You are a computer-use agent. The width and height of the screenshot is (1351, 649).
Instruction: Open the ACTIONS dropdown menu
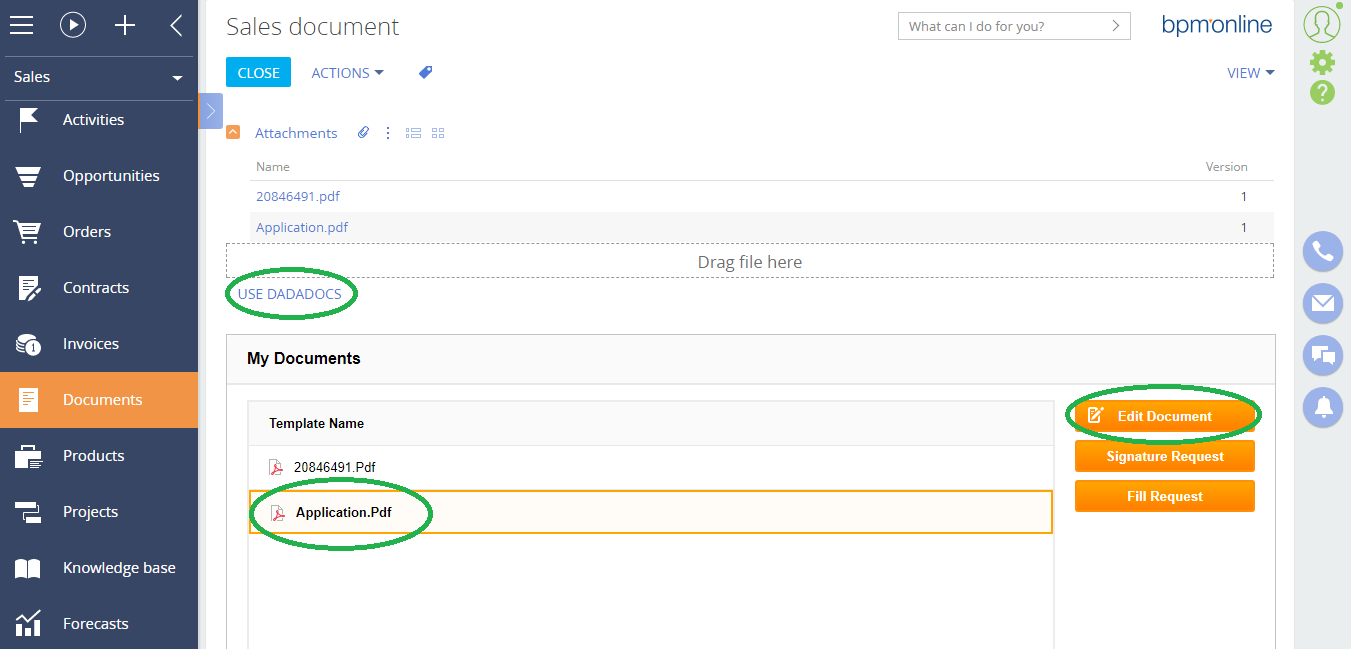(x=348, y=73)
